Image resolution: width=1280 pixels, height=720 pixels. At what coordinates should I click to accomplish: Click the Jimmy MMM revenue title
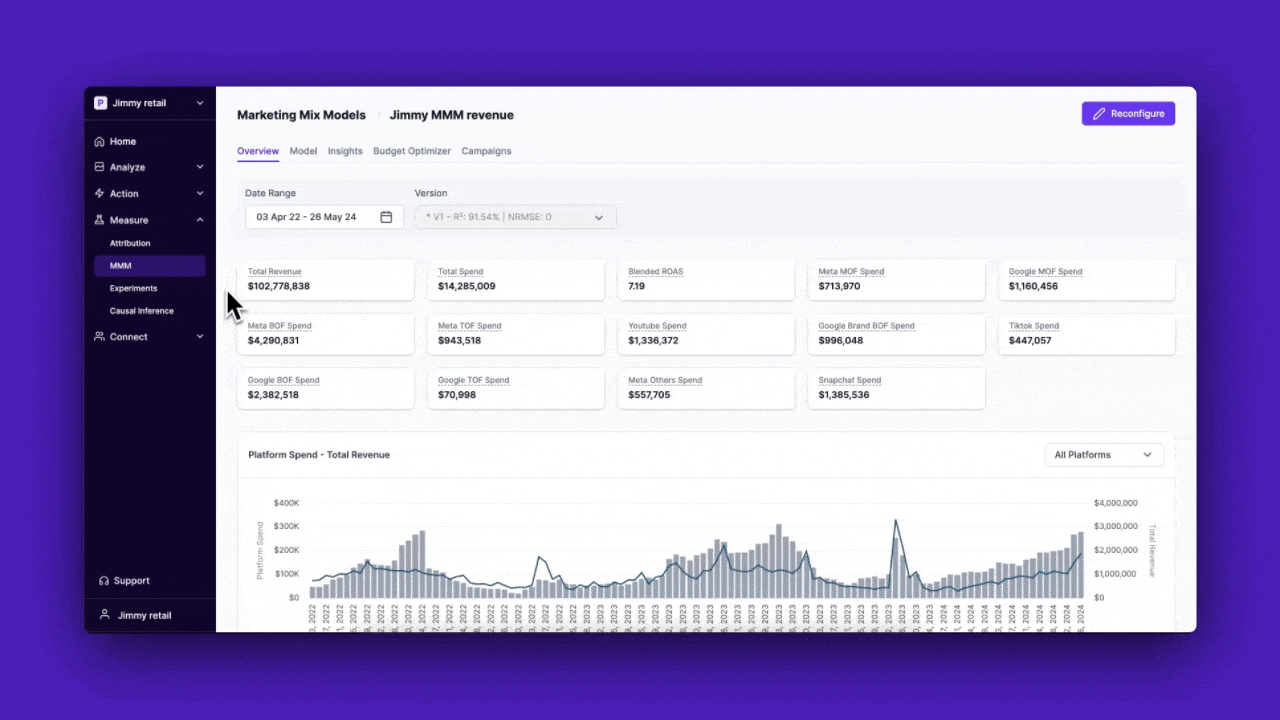pos(452,115)
